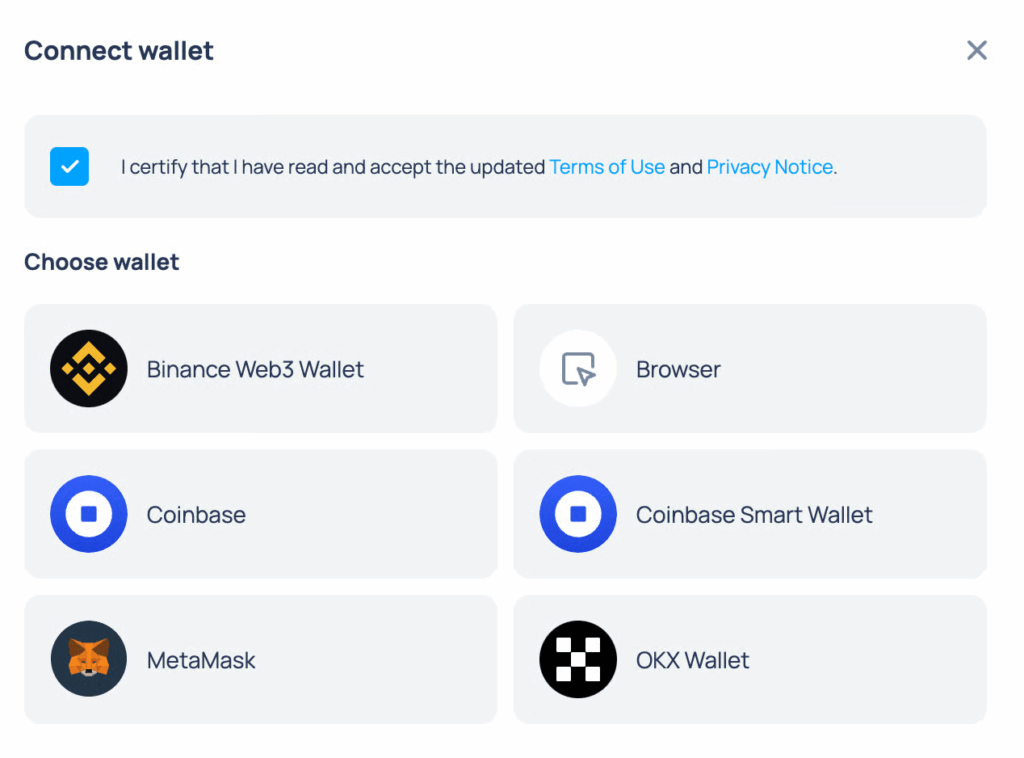The width and height of the screenshot is (1024, 758).
Task: Click the MetaMask fox icon
Action: [89, 660]
